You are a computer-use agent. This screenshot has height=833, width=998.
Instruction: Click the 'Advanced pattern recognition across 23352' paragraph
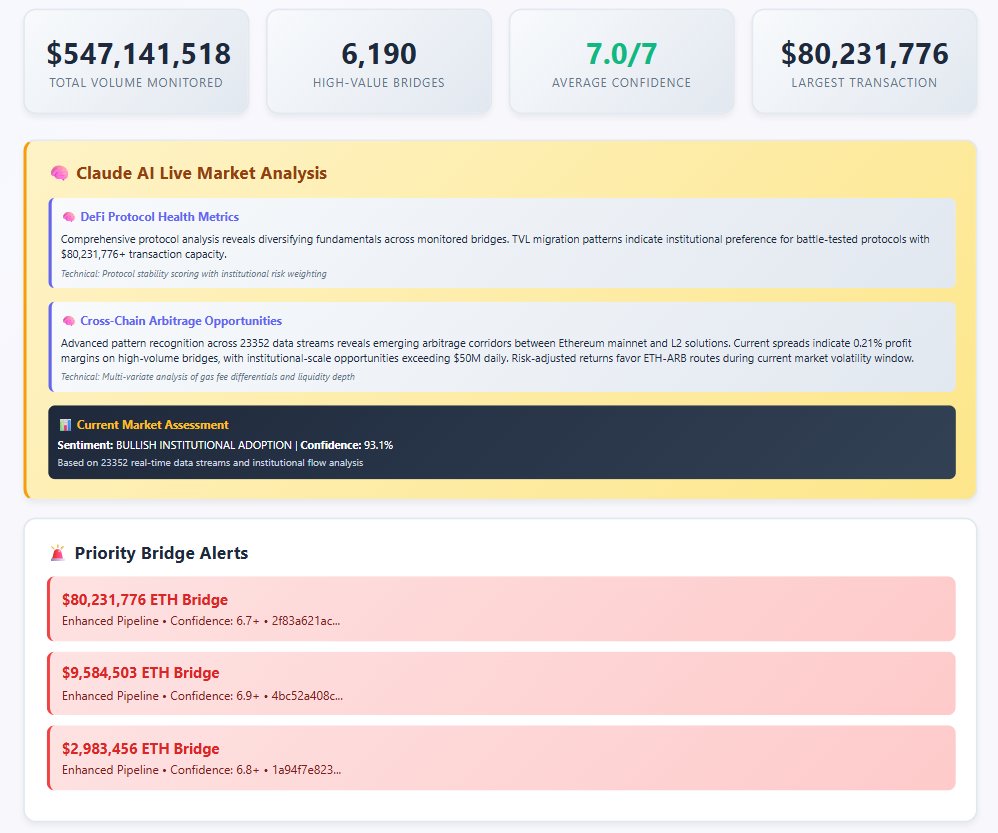tap(488, 351)
